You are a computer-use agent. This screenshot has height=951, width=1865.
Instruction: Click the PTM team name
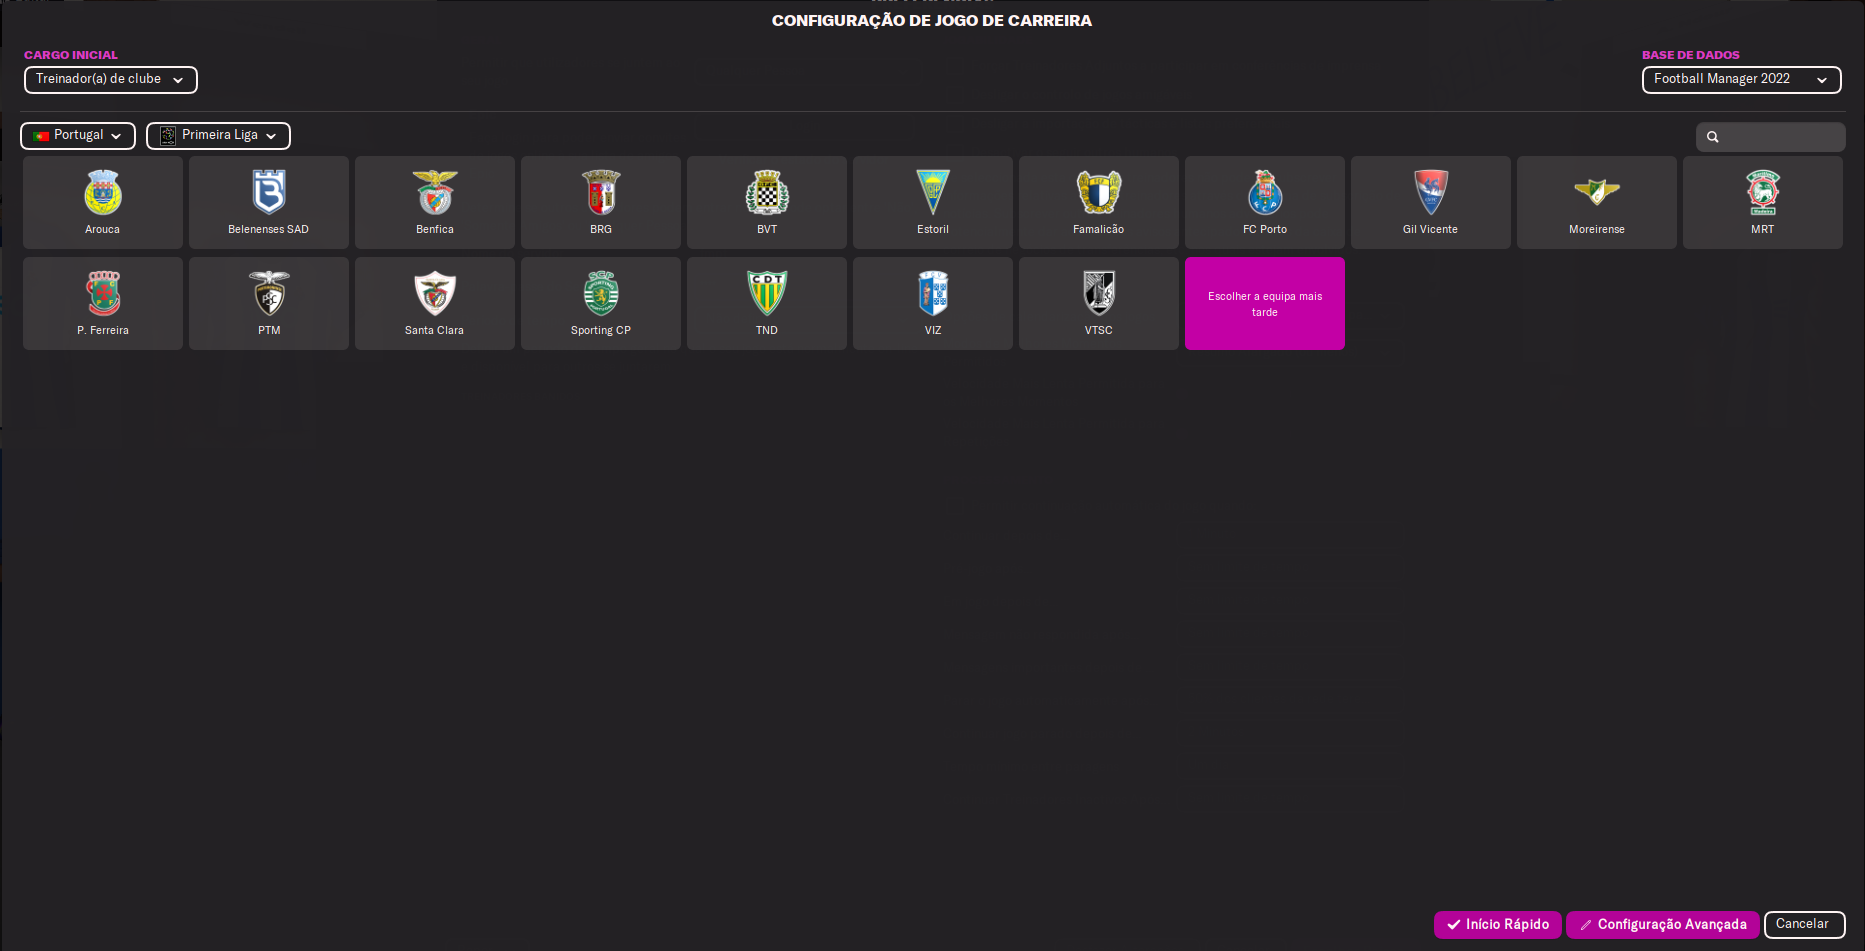[x=269, y=331]
